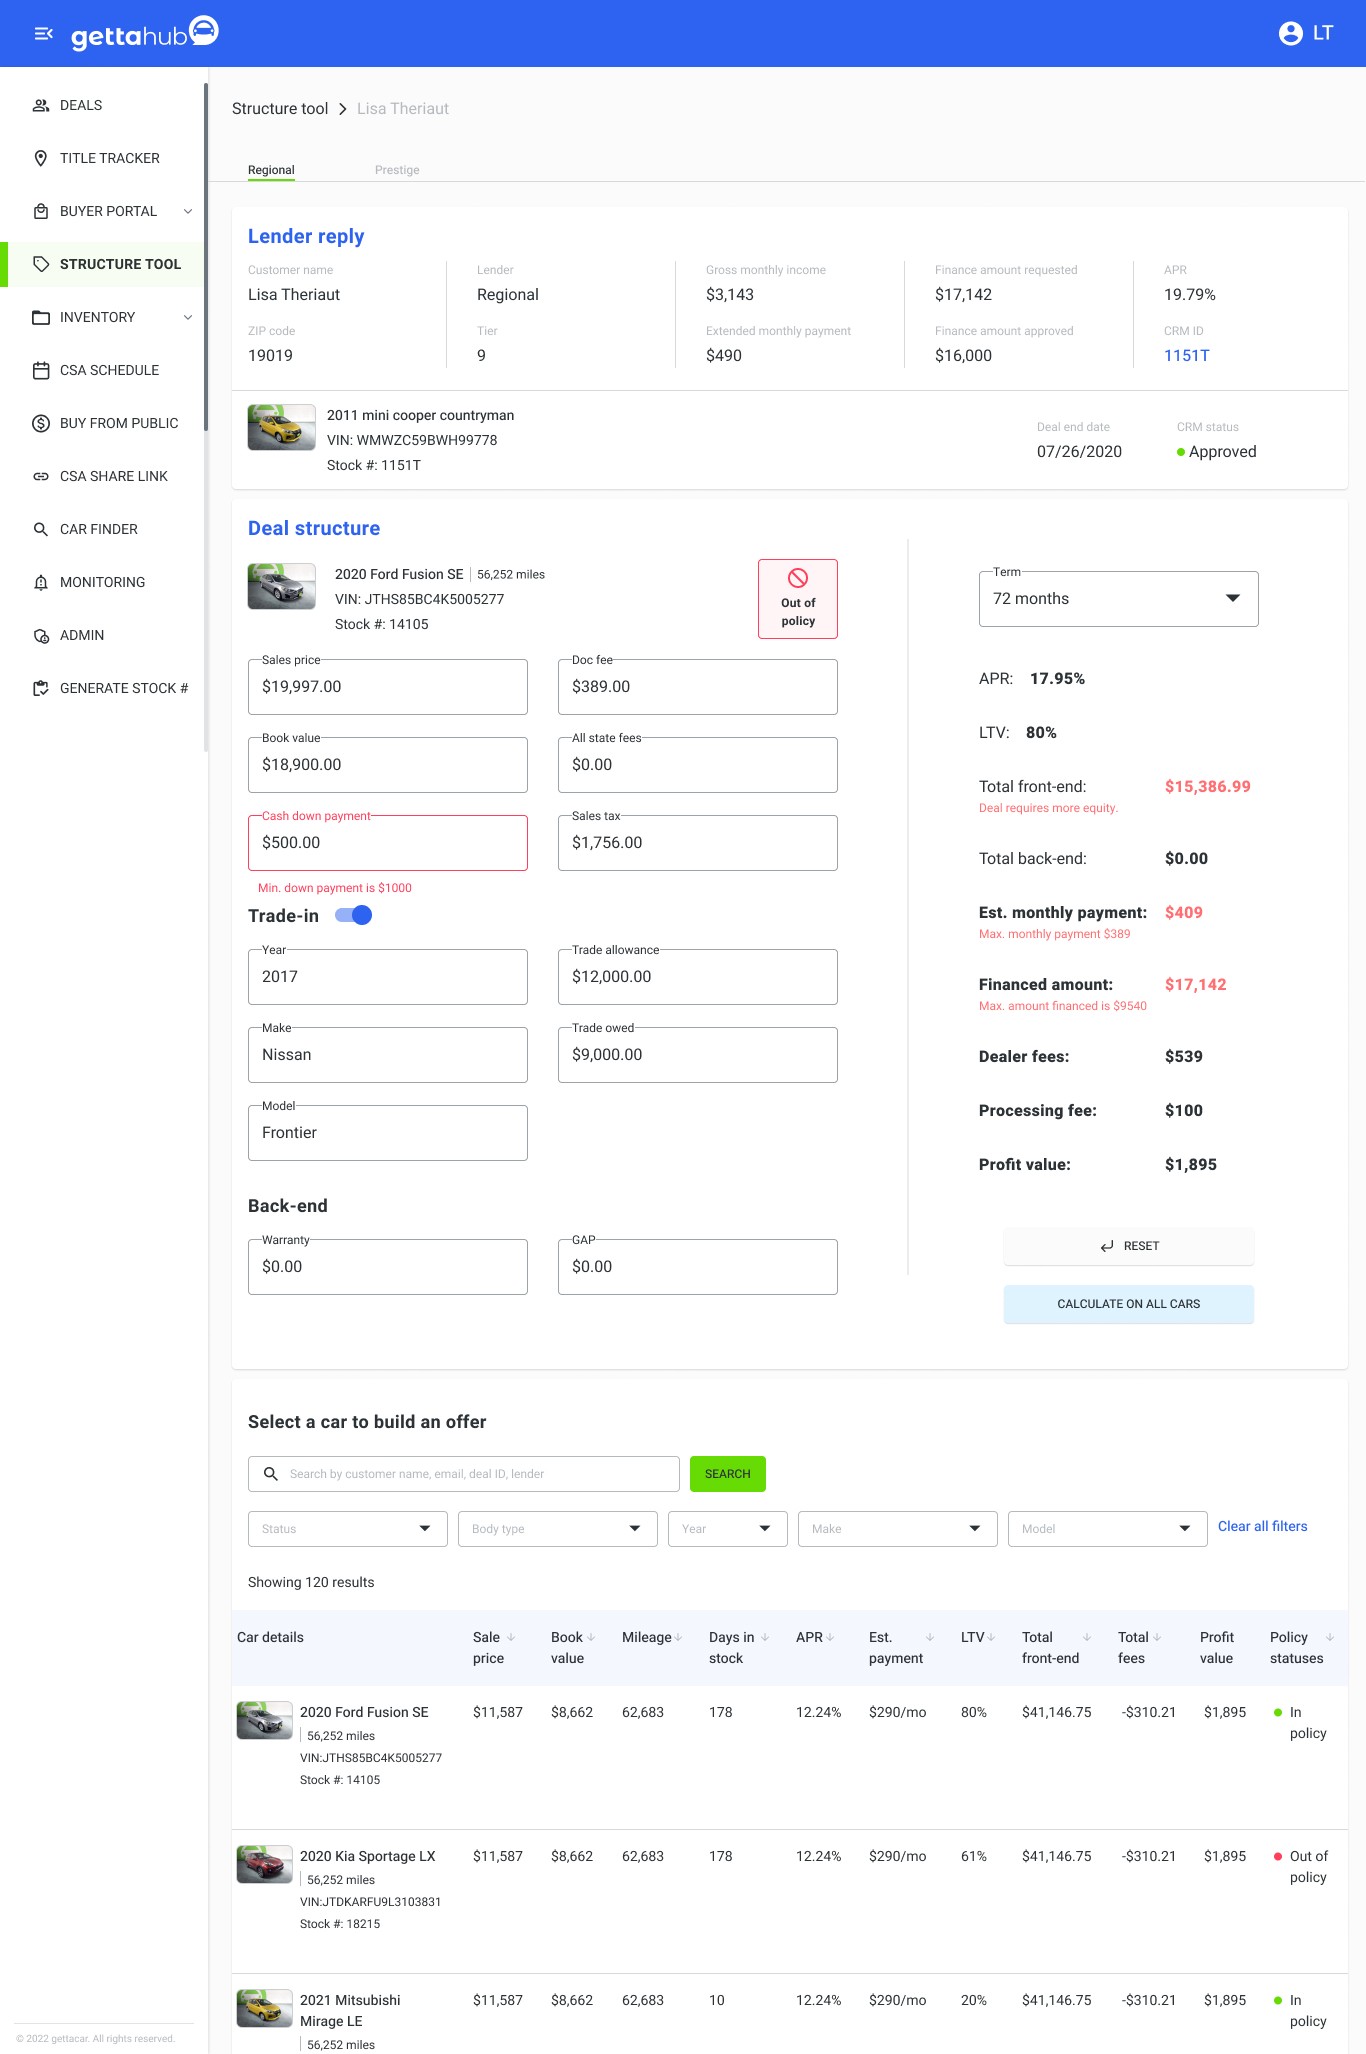
Task: Open the Body type filter dropdown
Action: click(558, 1529)
